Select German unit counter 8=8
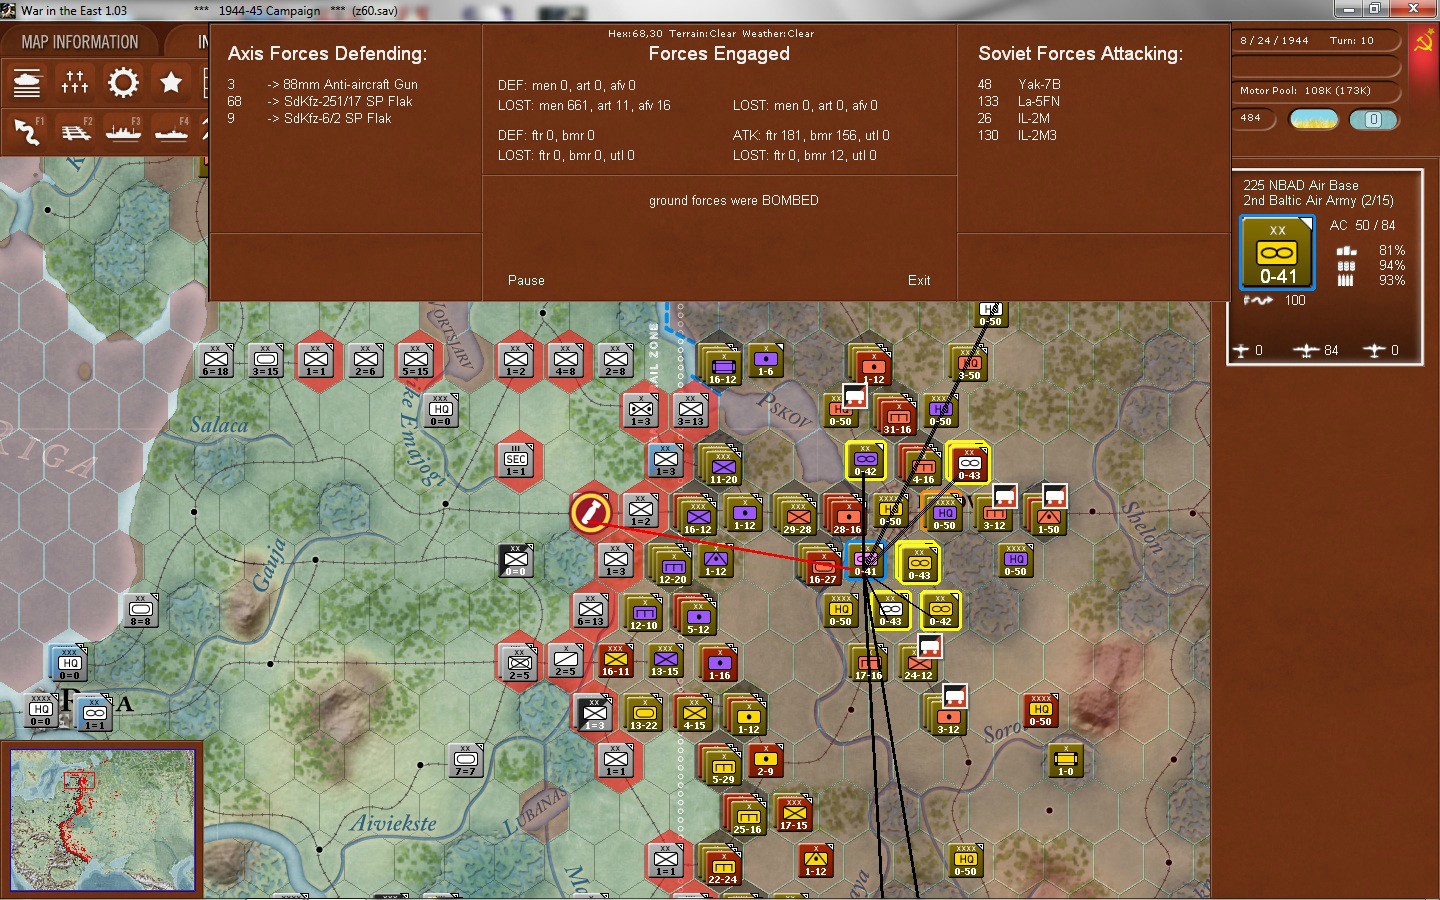 [x=141, y=609]
